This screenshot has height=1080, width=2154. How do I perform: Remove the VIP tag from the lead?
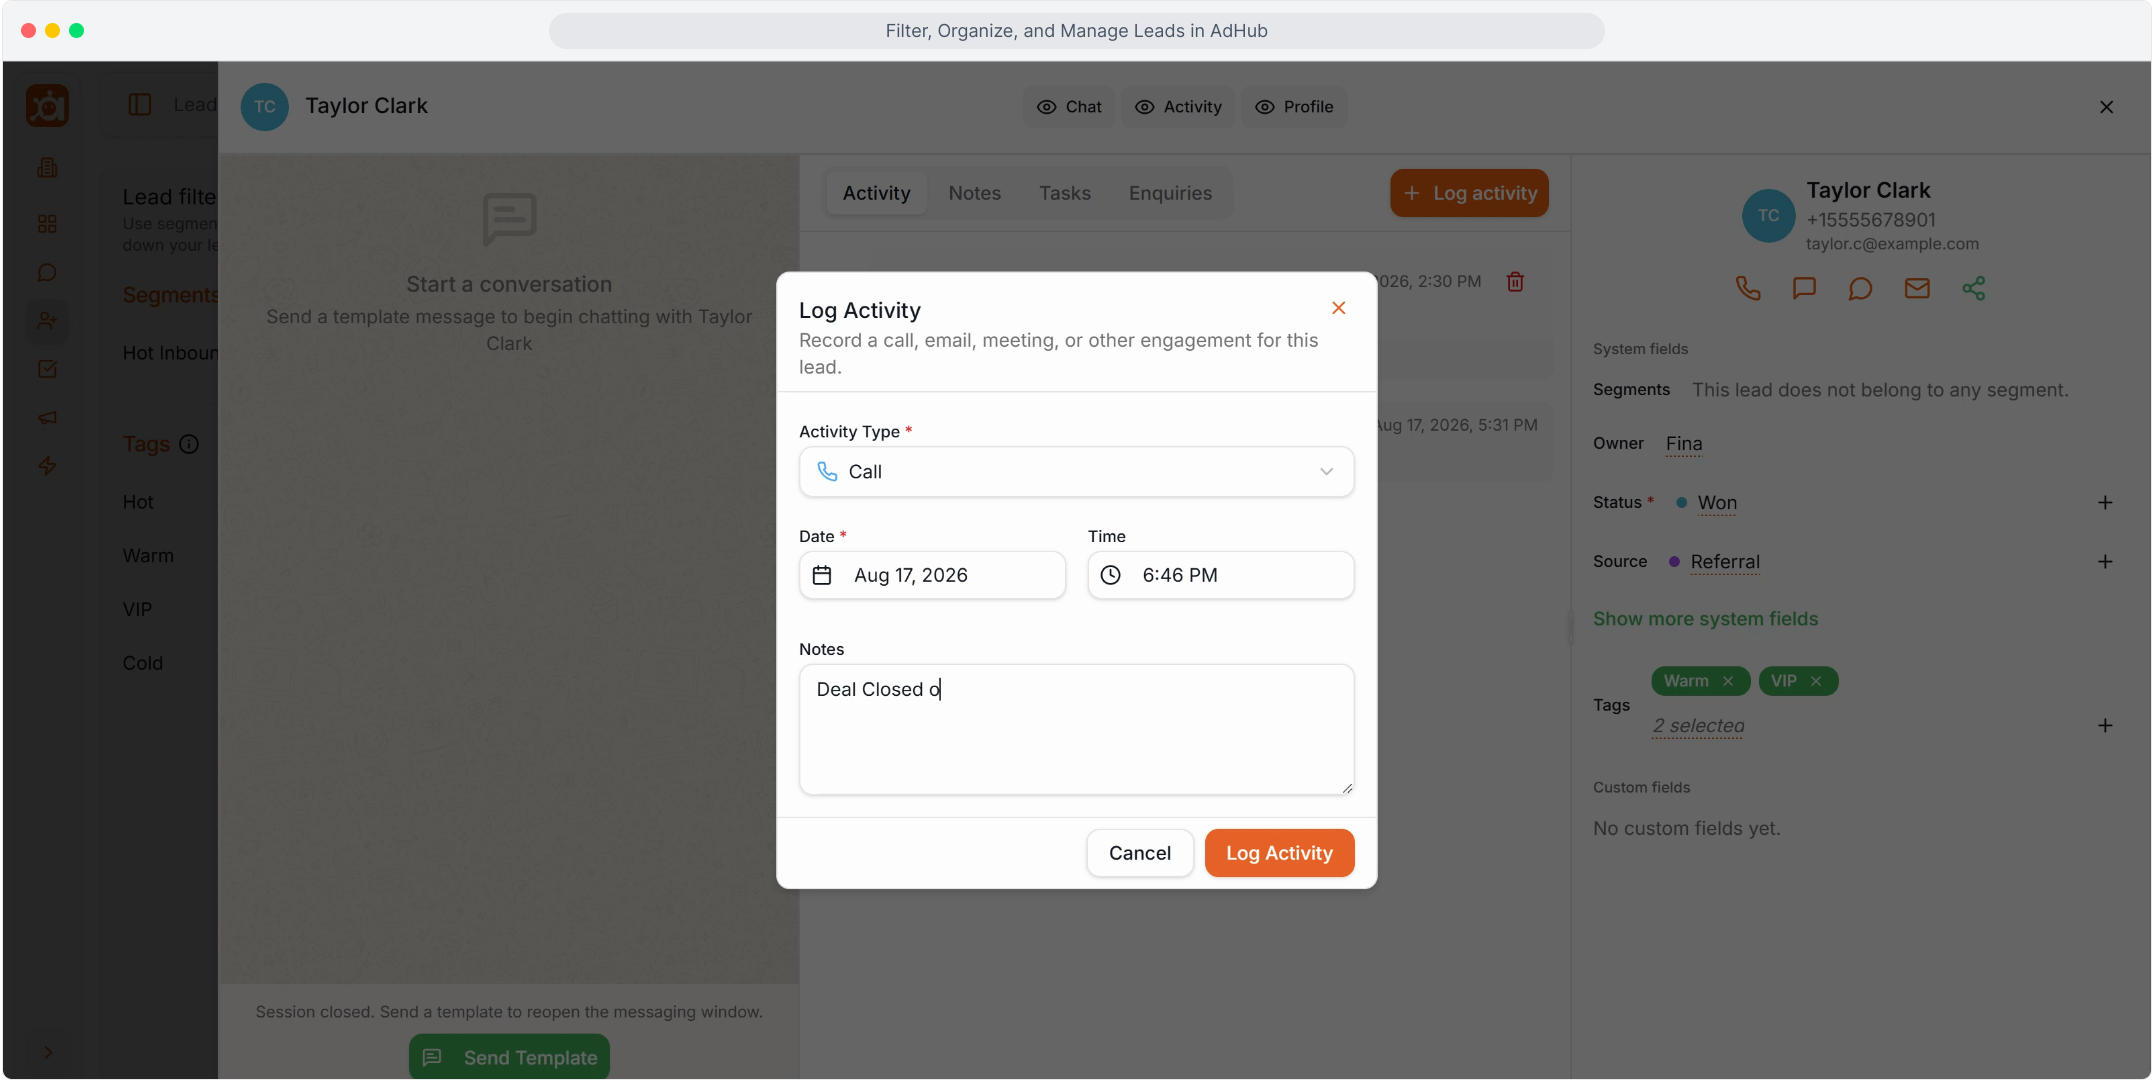pyautogui.click(x=1816, y=681)
